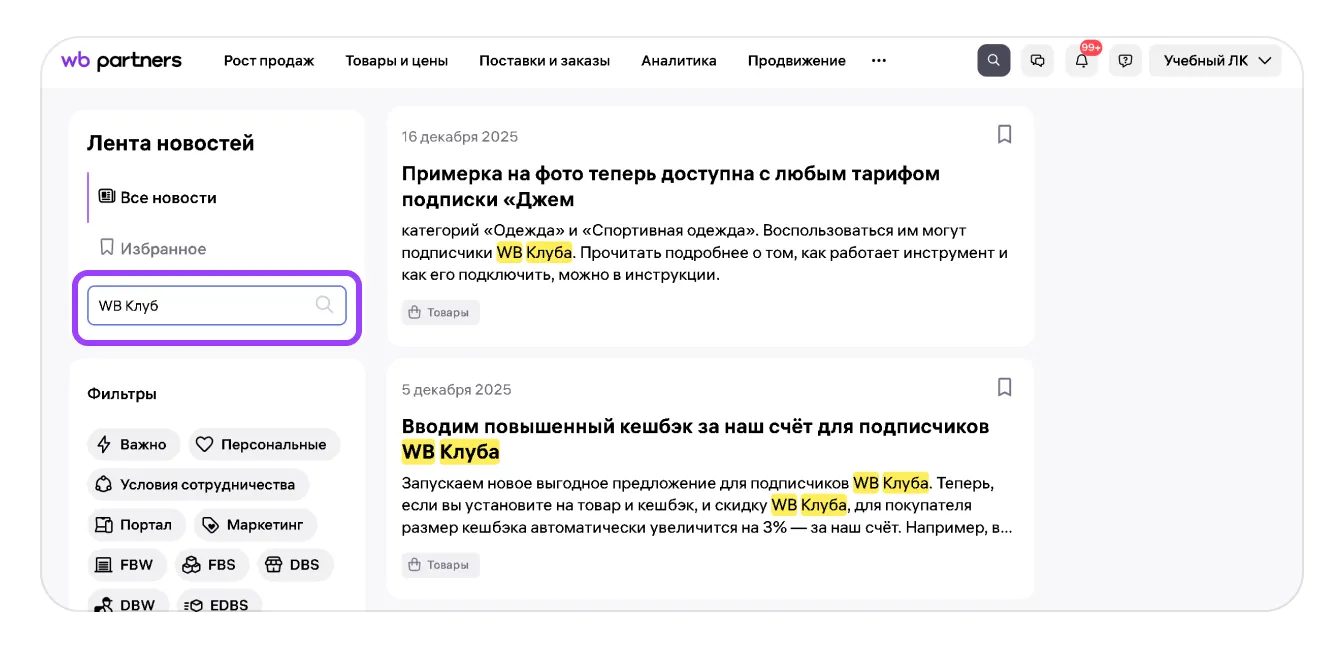Select the Условия сотрудничества filter
This screenshot has width=1344, height=648.
coord(197,485)
